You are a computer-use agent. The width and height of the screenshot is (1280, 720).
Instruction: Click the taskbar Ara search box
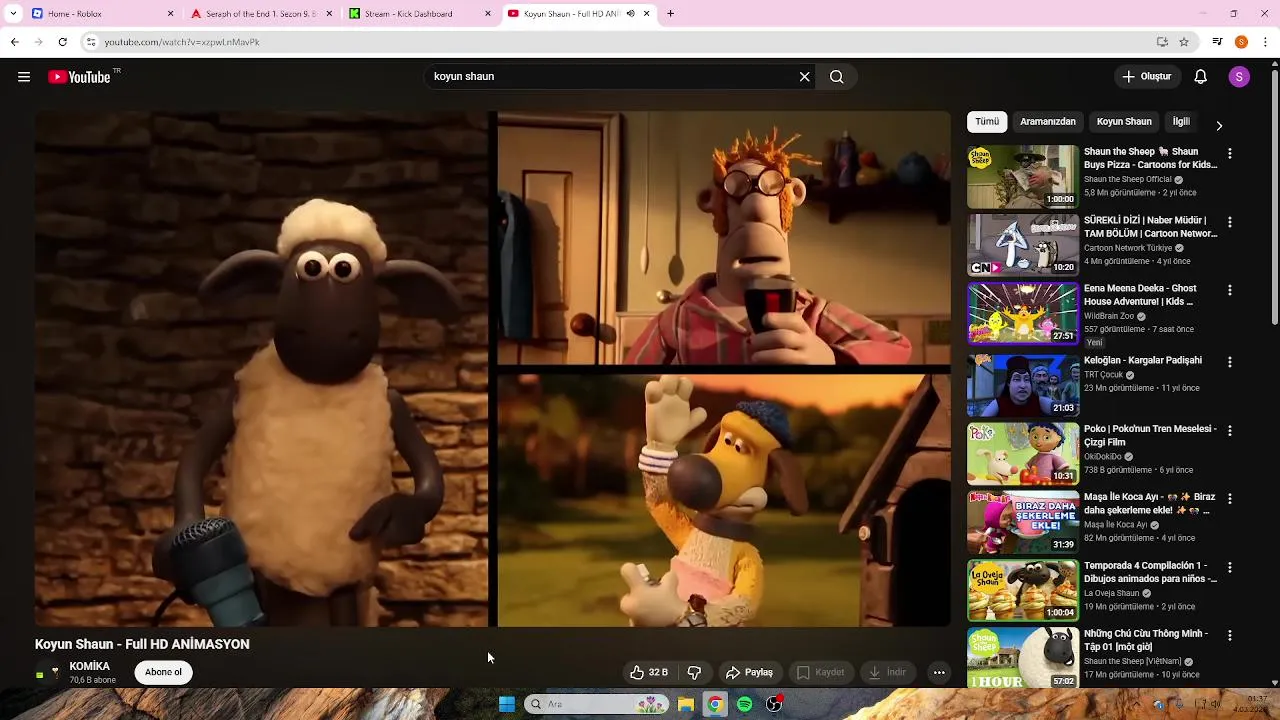596,704
